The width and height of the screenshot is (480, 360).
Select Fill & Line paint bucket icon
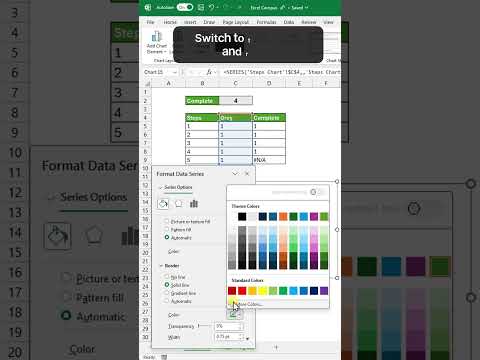163,203
